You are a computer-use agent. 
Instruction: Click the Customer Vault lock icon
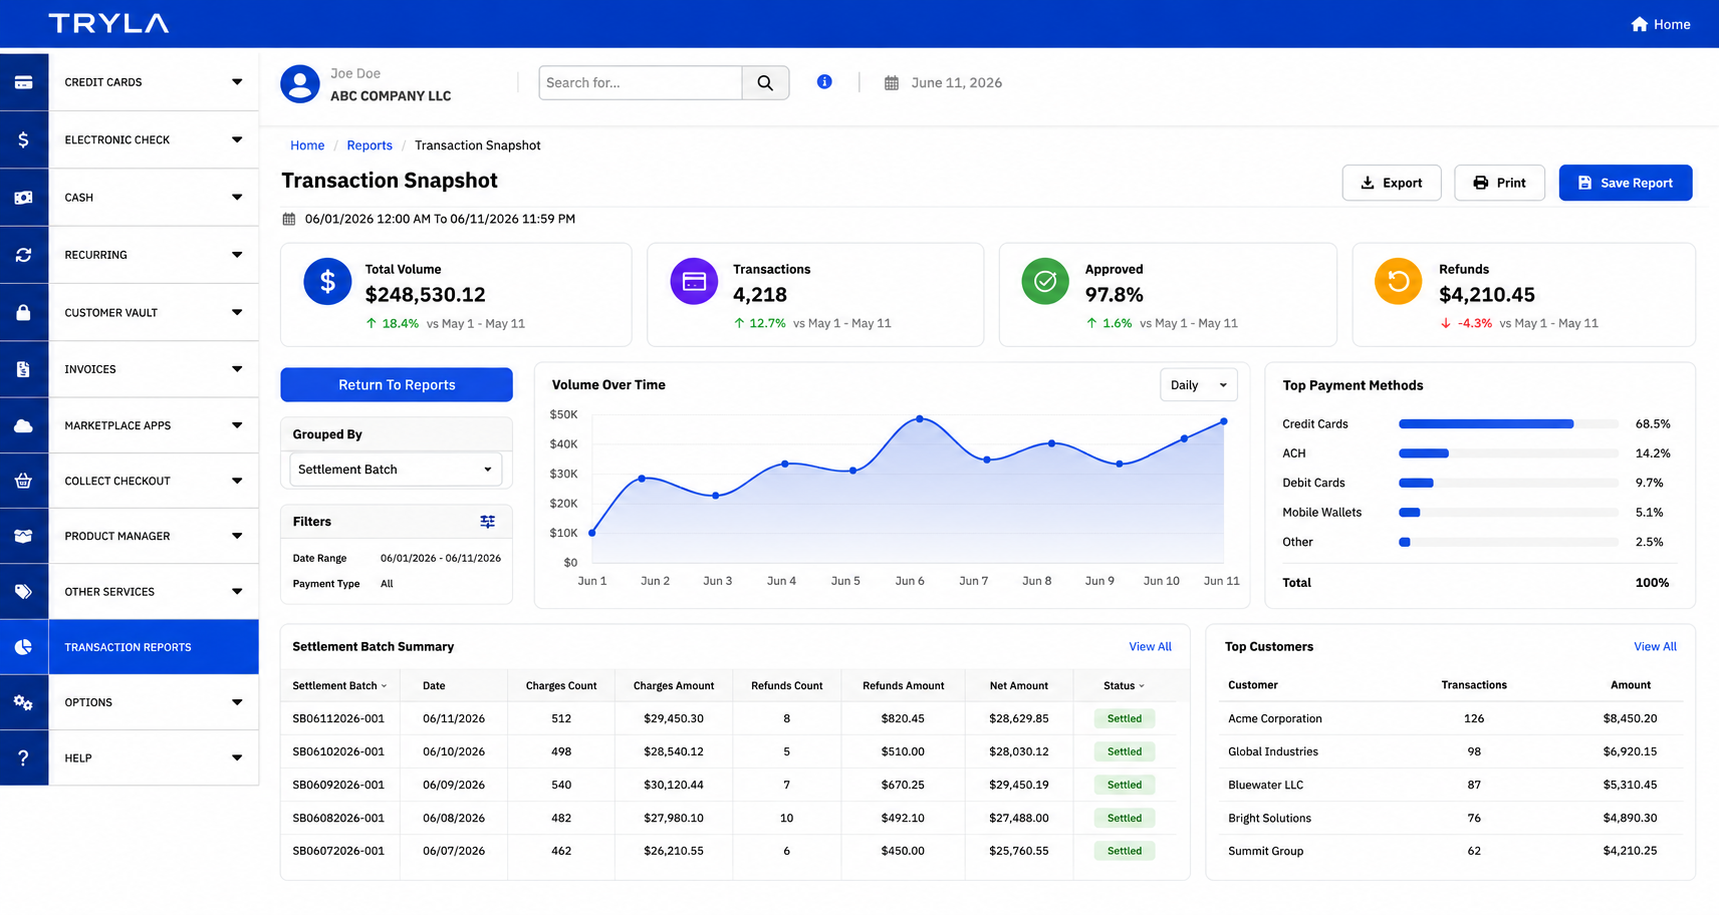coord(23,312)
